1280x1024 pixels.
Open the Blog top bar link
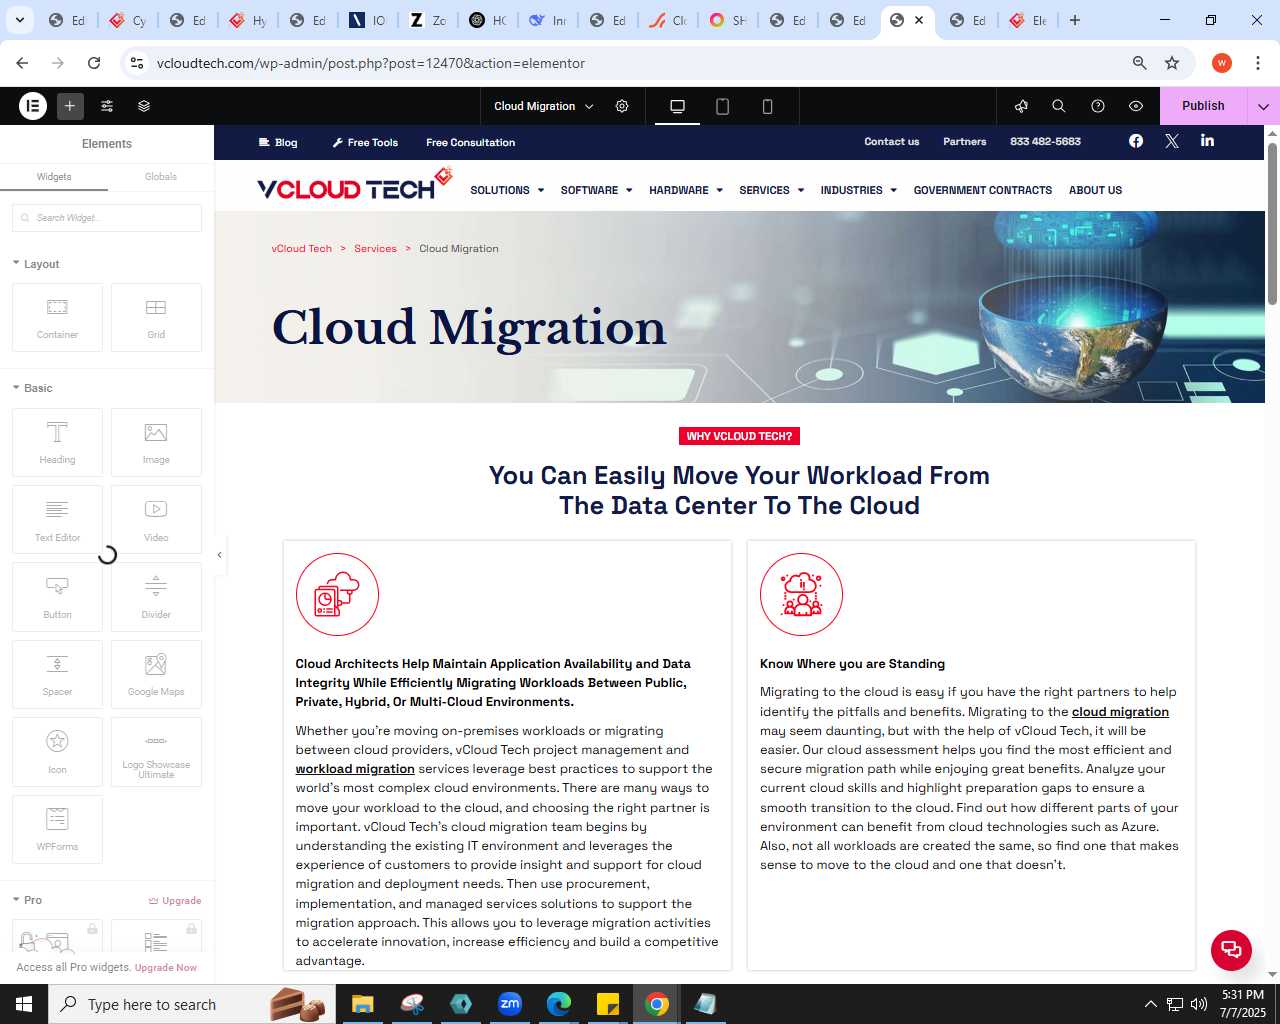[x=278, y=142]
